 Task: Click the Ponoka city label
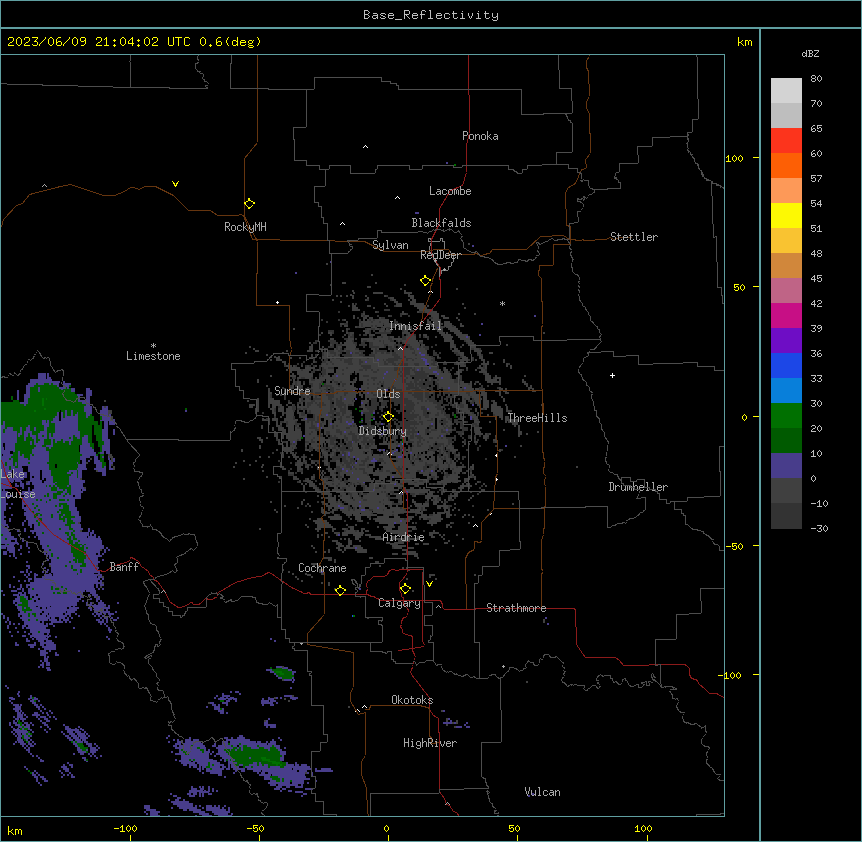(480, 136)
